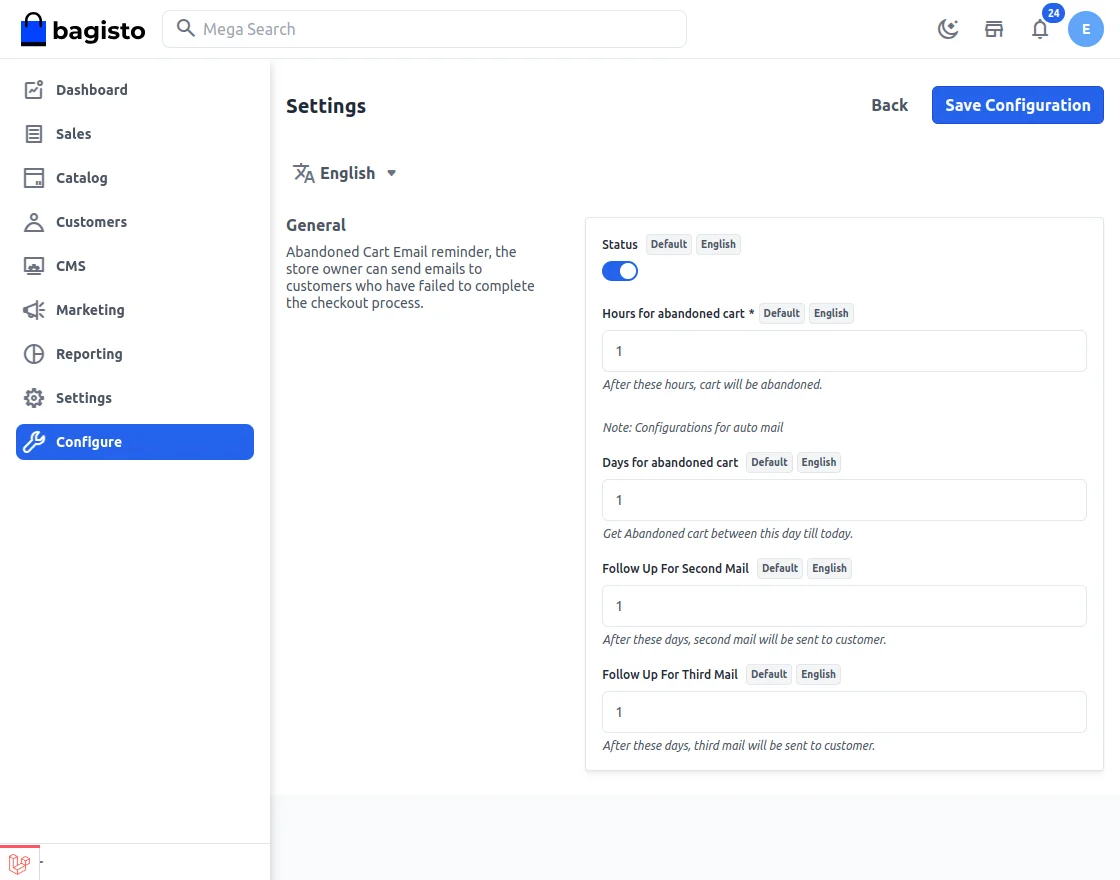Toggle dark mode with the moon icon
Viewport: 1120px width, 880px height.
947,29
